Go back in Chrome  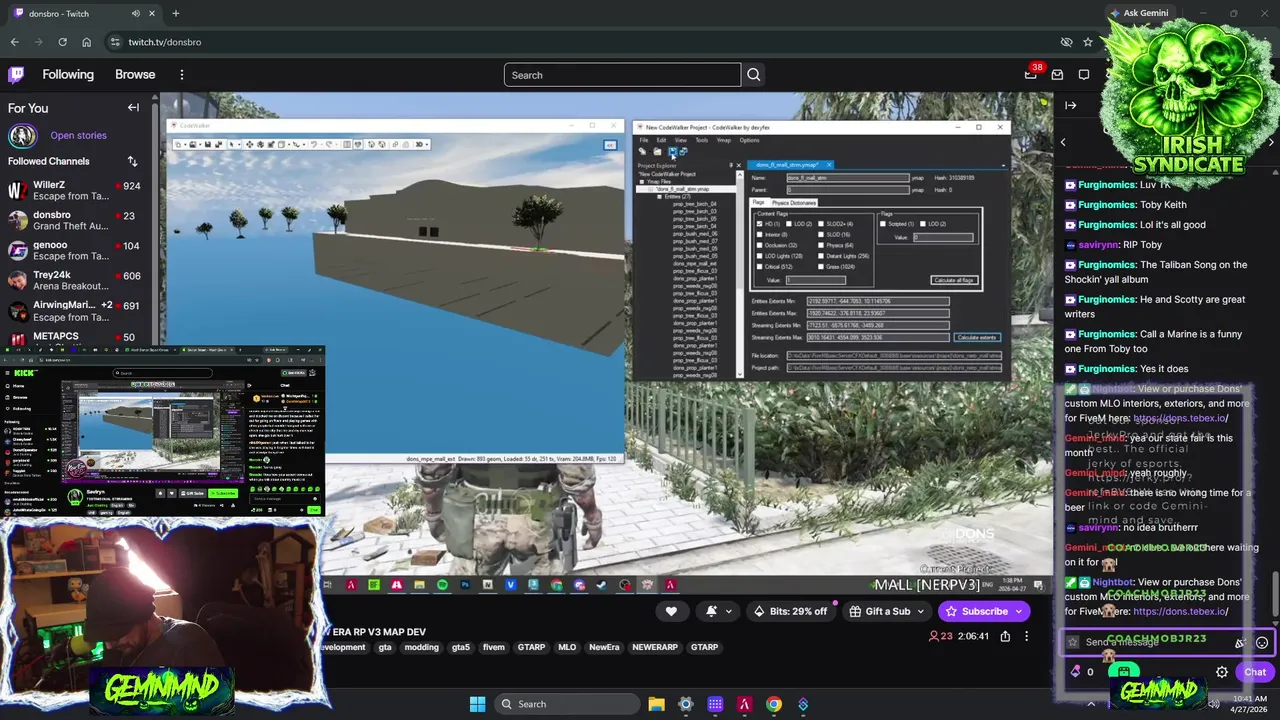coord(14,42)
